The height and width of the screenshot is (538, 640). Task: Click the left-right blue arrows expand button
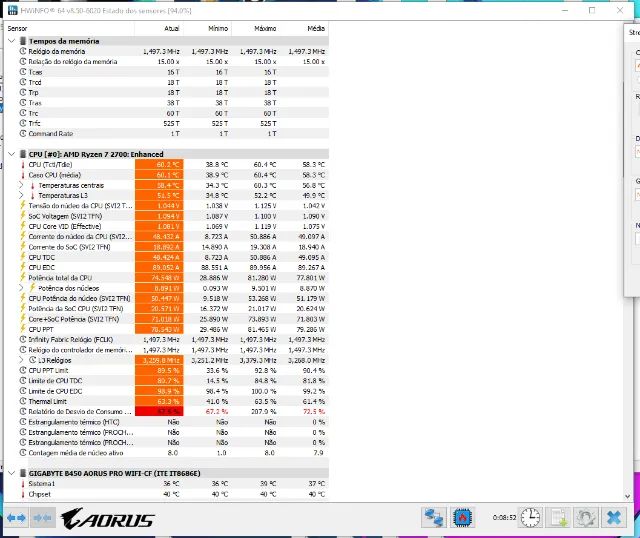tap(16, 518)
